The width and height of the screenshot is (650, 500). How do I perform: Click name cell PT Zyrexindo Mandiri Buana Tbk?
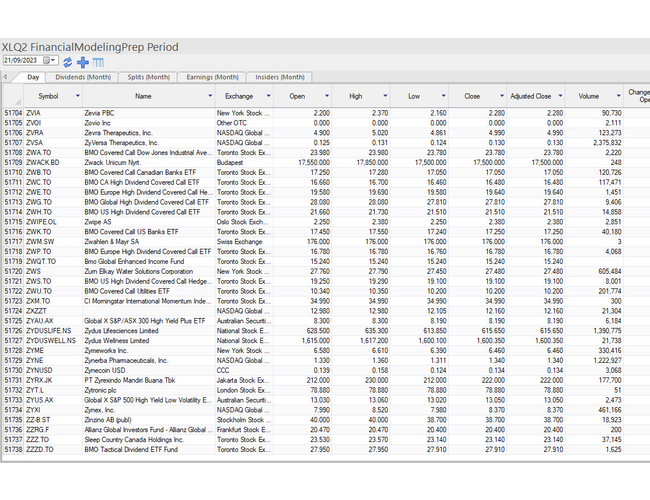point(148,380)
